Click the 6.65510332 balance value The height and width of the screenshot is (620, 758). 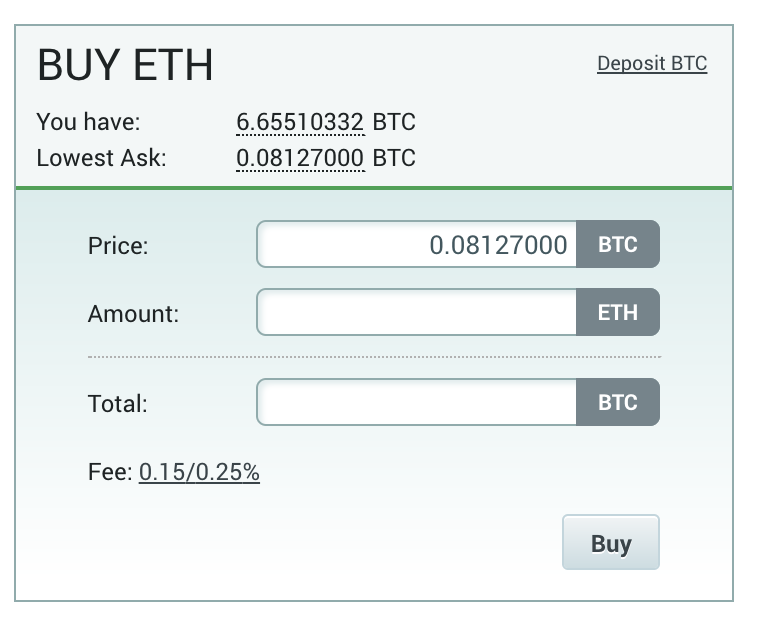tap(300, 123)
